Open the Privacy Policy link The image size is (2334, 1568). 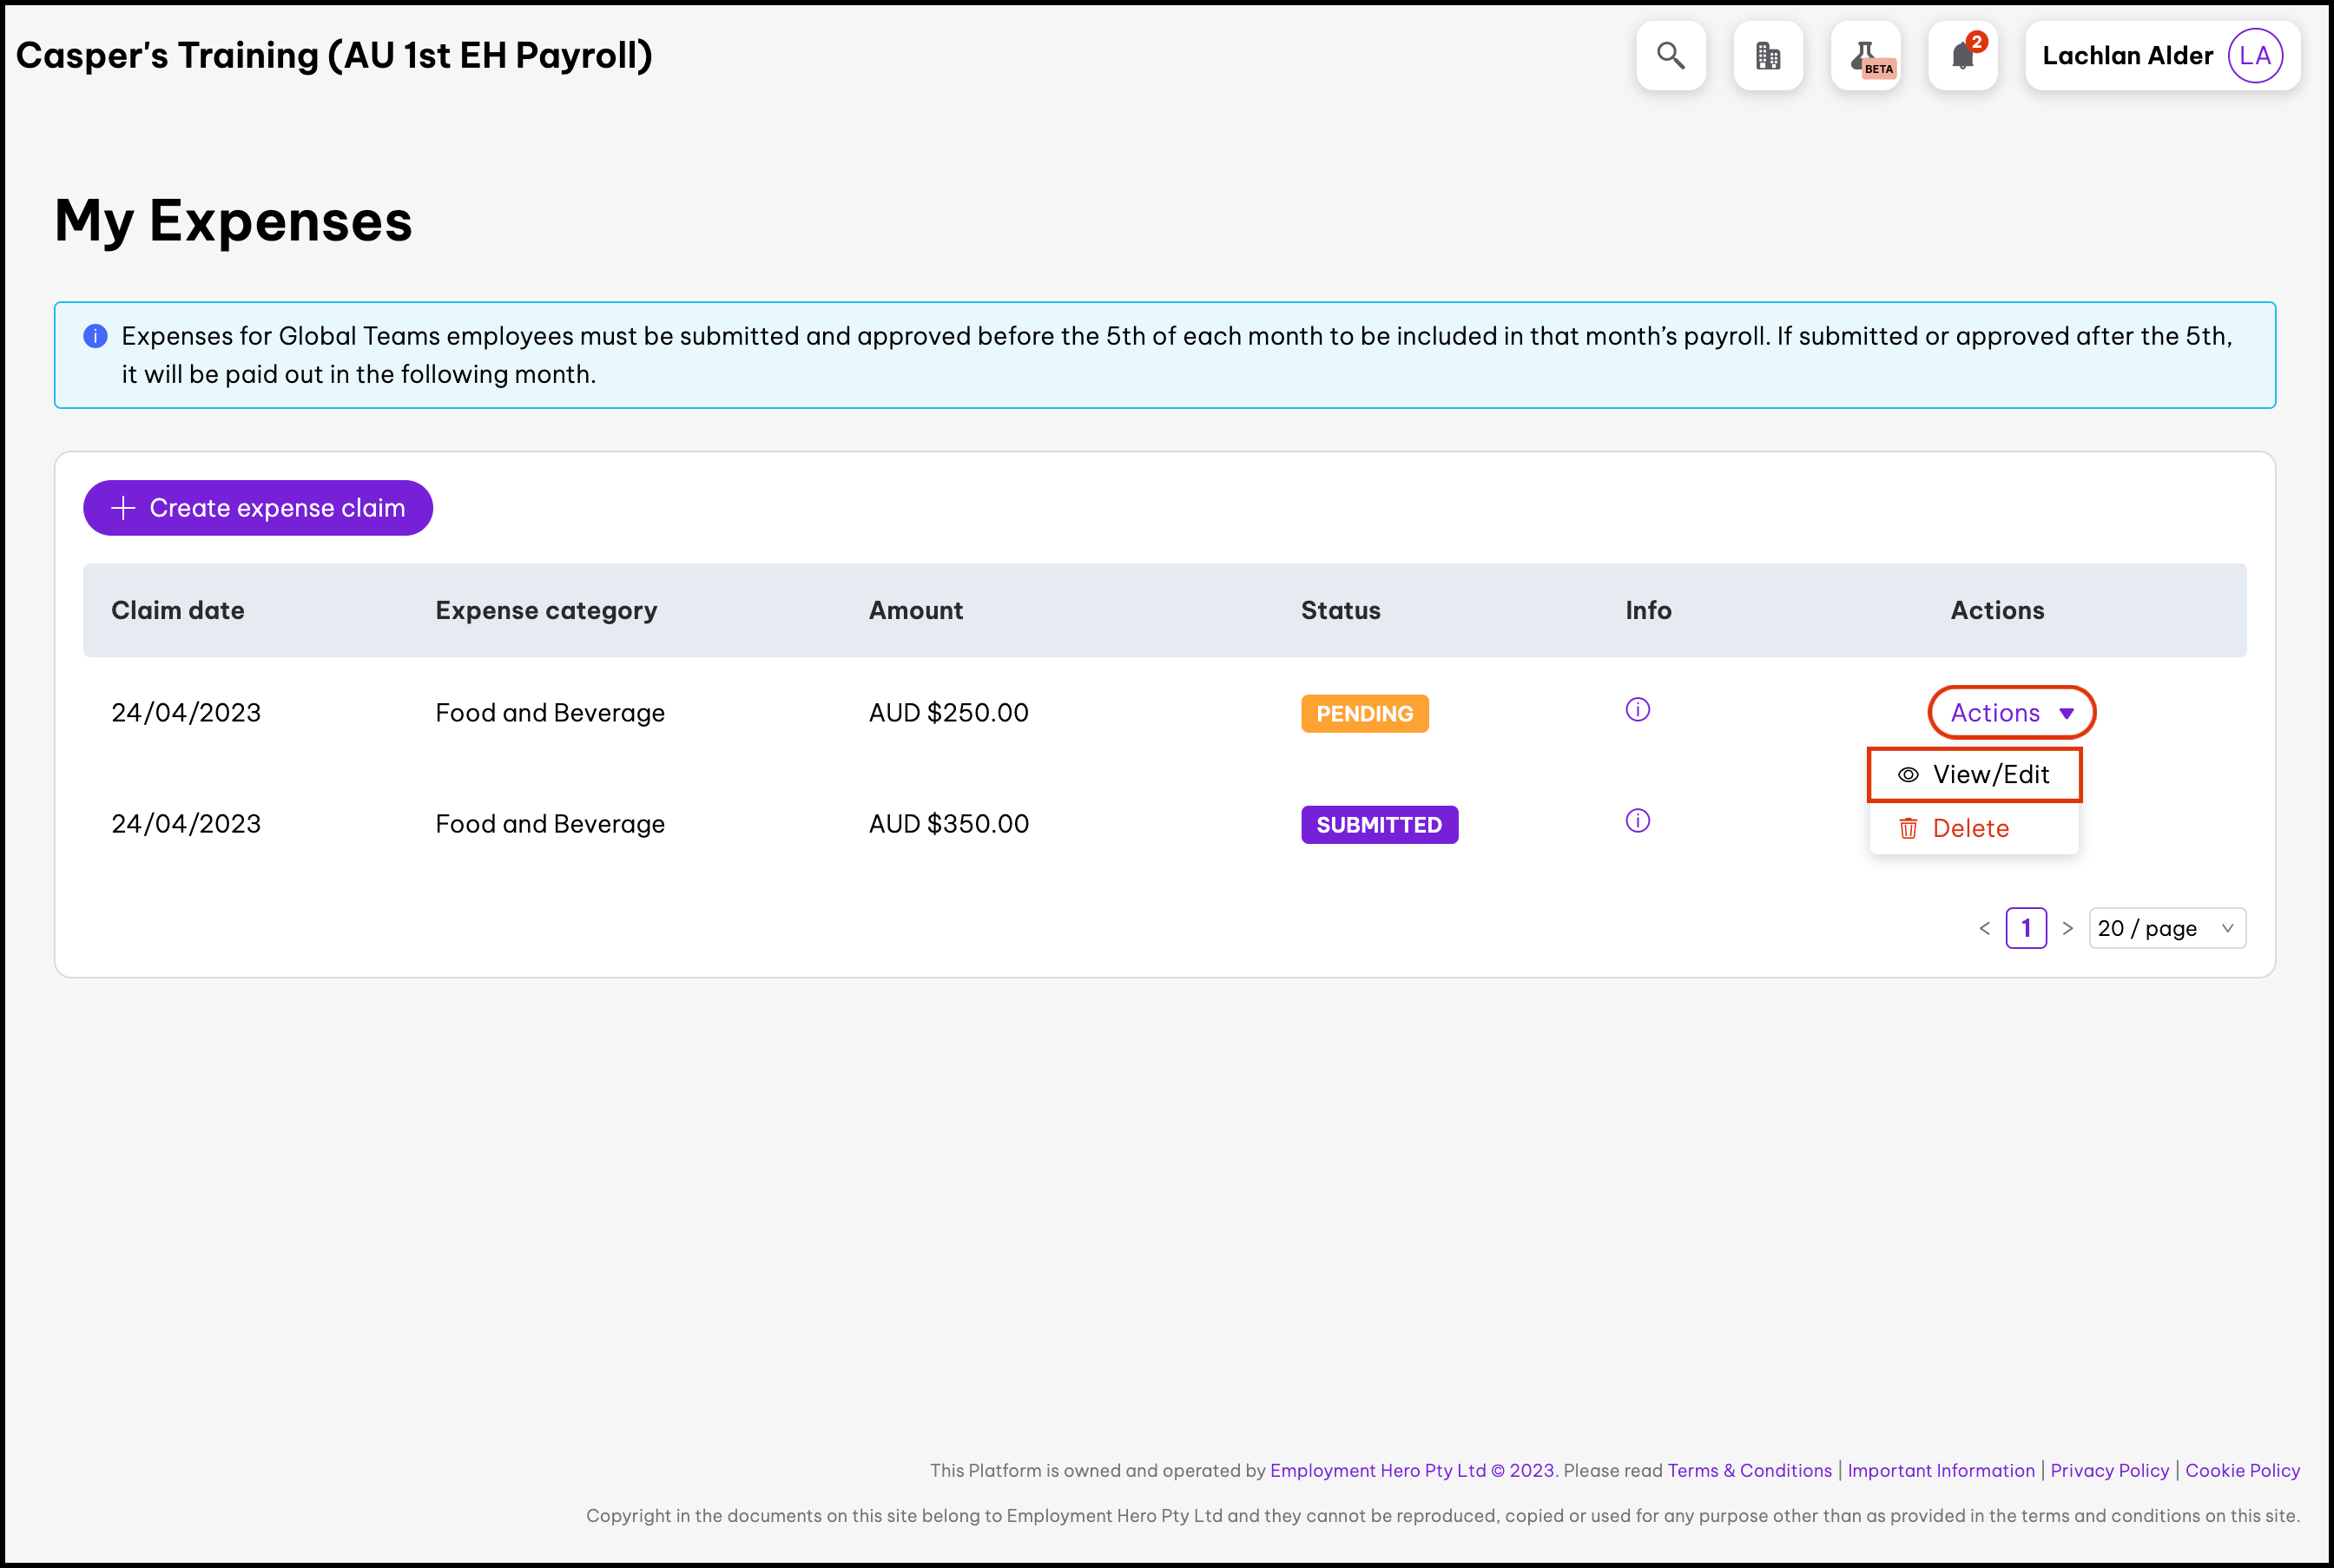point(2109,1470)
